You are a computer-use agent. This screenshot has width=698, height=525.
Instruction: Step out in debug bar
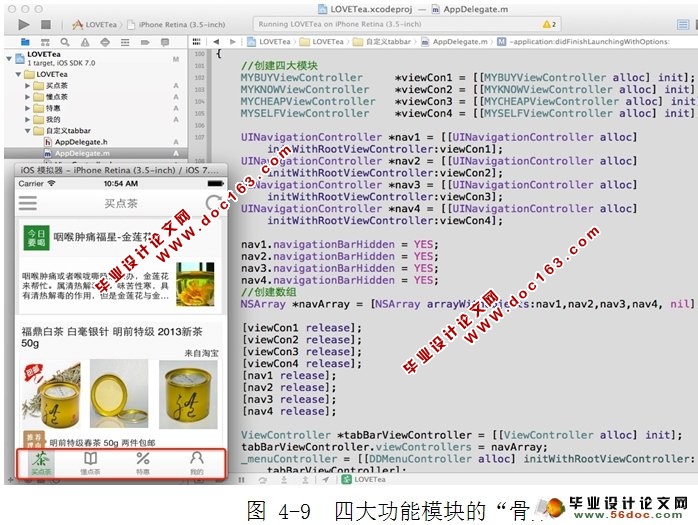pyautogui.click(x=305, y=480)
